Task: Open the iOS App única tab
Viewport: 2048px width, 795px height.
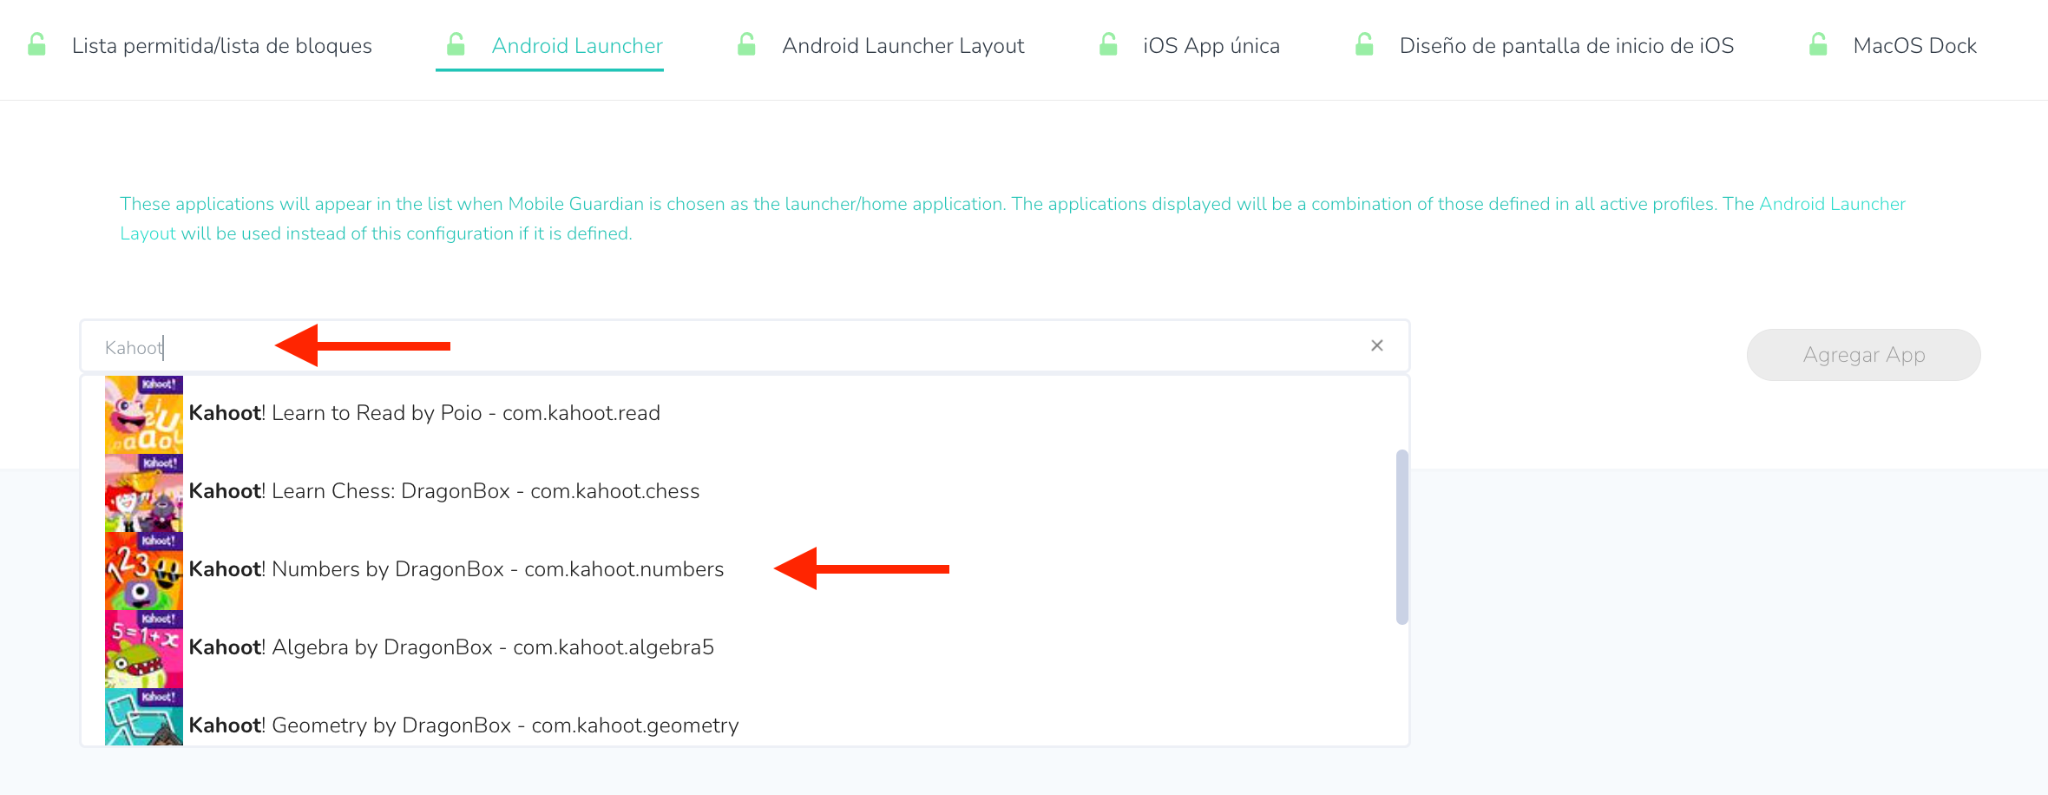Action: tap(1211, 46)
